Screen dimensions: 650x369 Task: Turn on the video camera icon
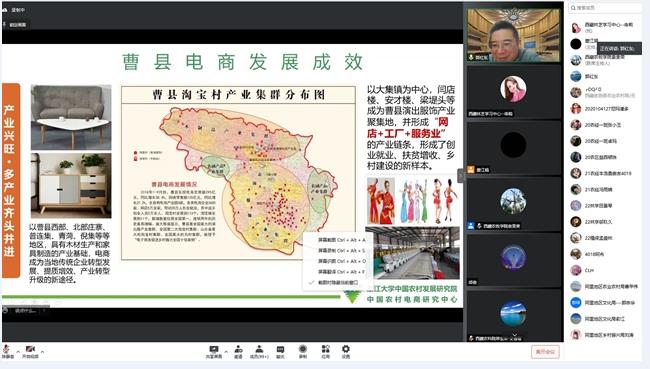(x=30, y=351)
